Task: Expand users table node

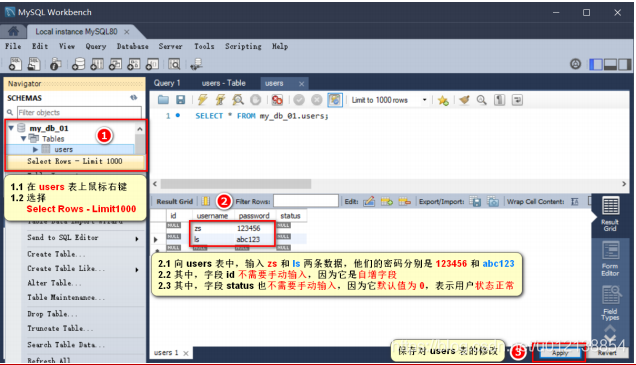Action: click(x=35, y=149)
